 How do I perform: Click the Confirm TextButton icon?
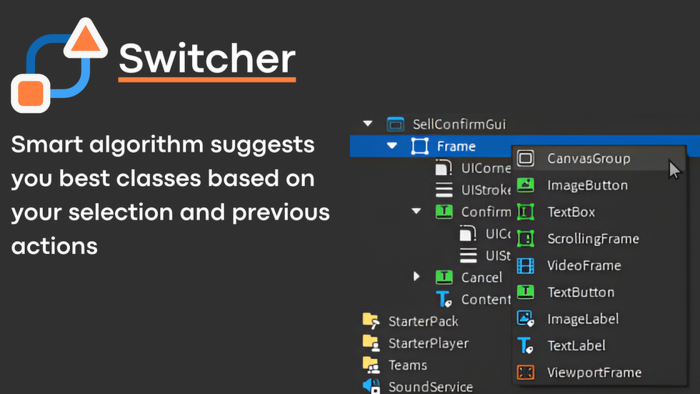tap(444, 212)
